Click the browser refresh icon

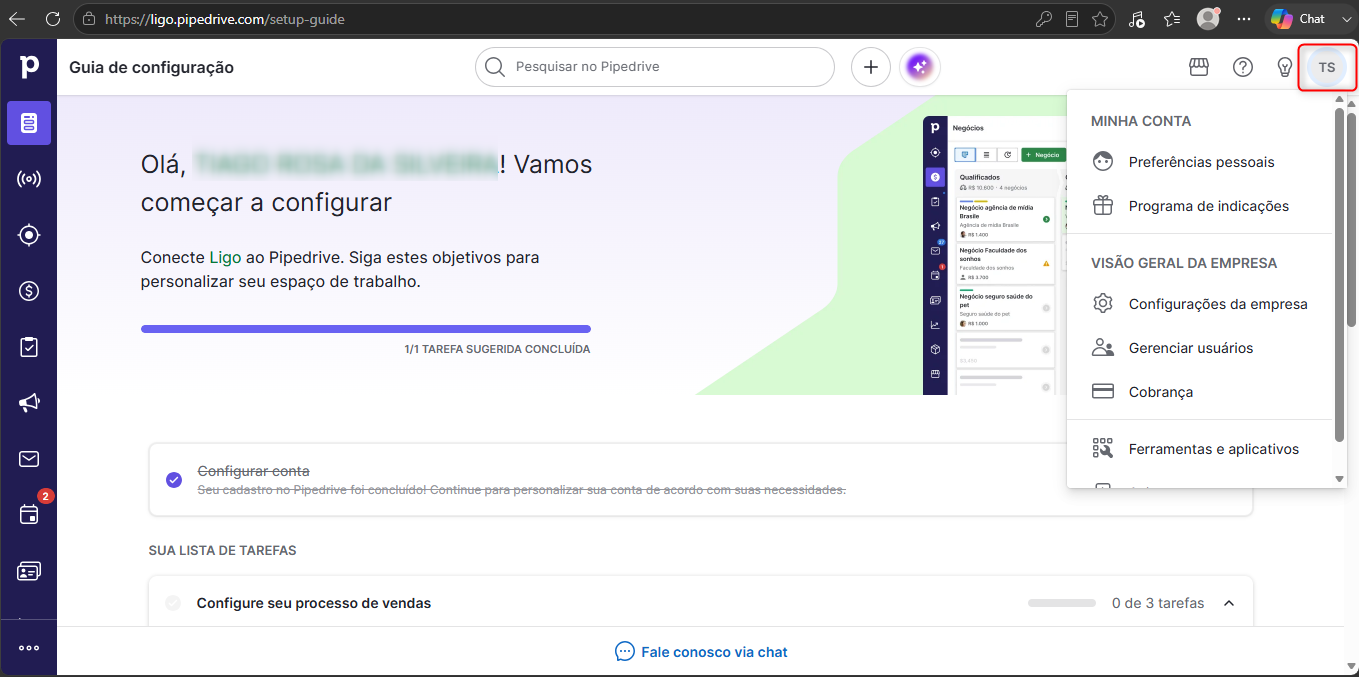53,19
